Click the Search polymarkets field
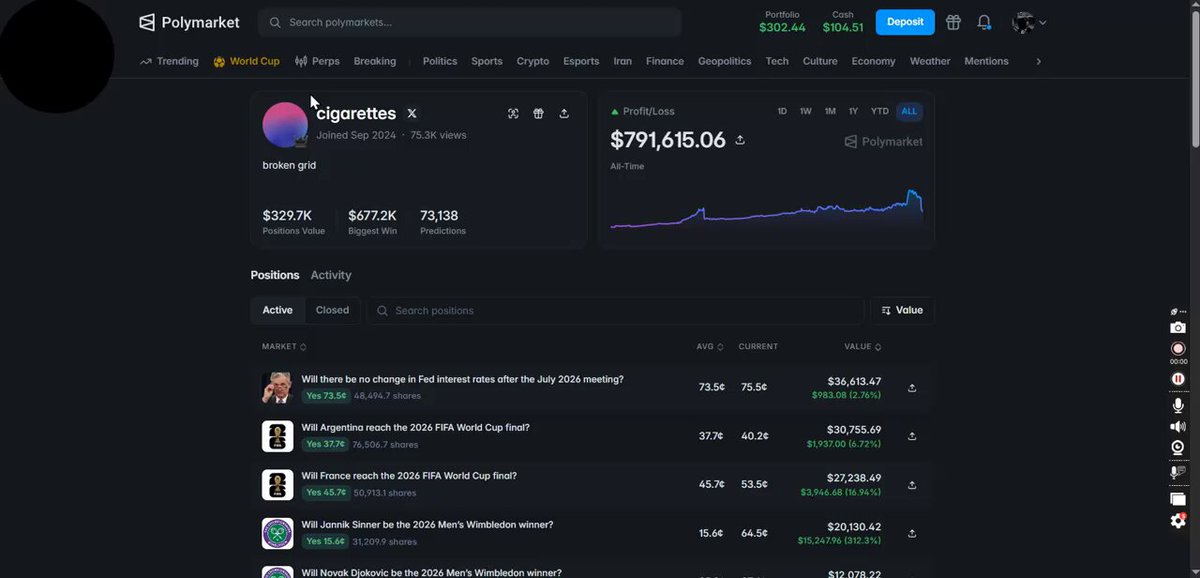1200x578 pixels. coord(469,22)
